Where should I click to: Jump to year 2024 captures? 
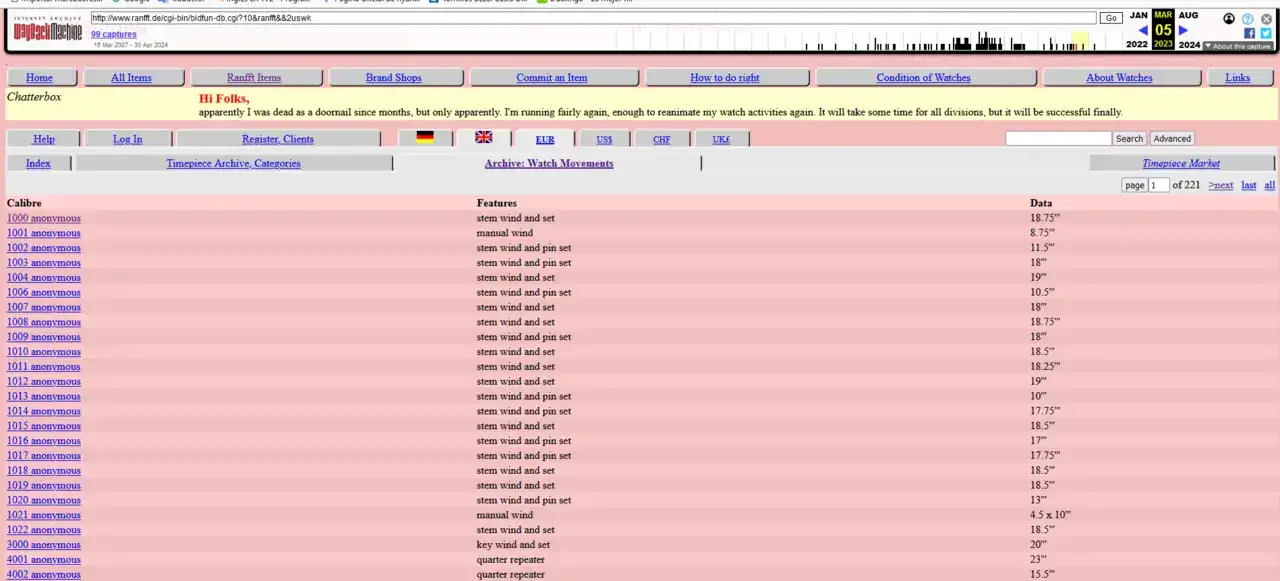tap(1189, 44)
